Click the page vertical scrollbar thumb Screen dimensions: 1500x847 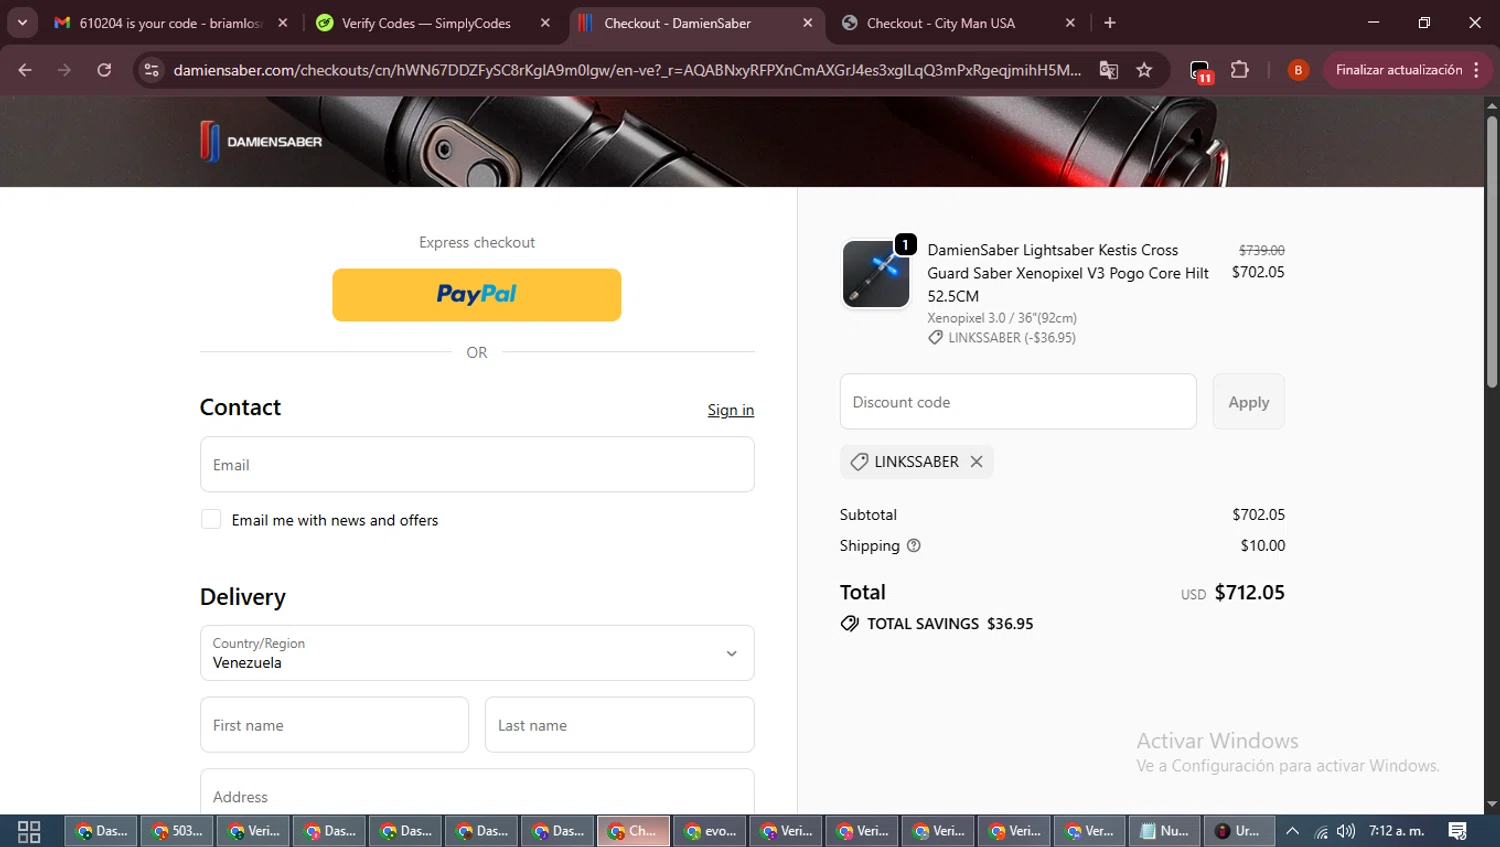click(x=1491, y=252)
